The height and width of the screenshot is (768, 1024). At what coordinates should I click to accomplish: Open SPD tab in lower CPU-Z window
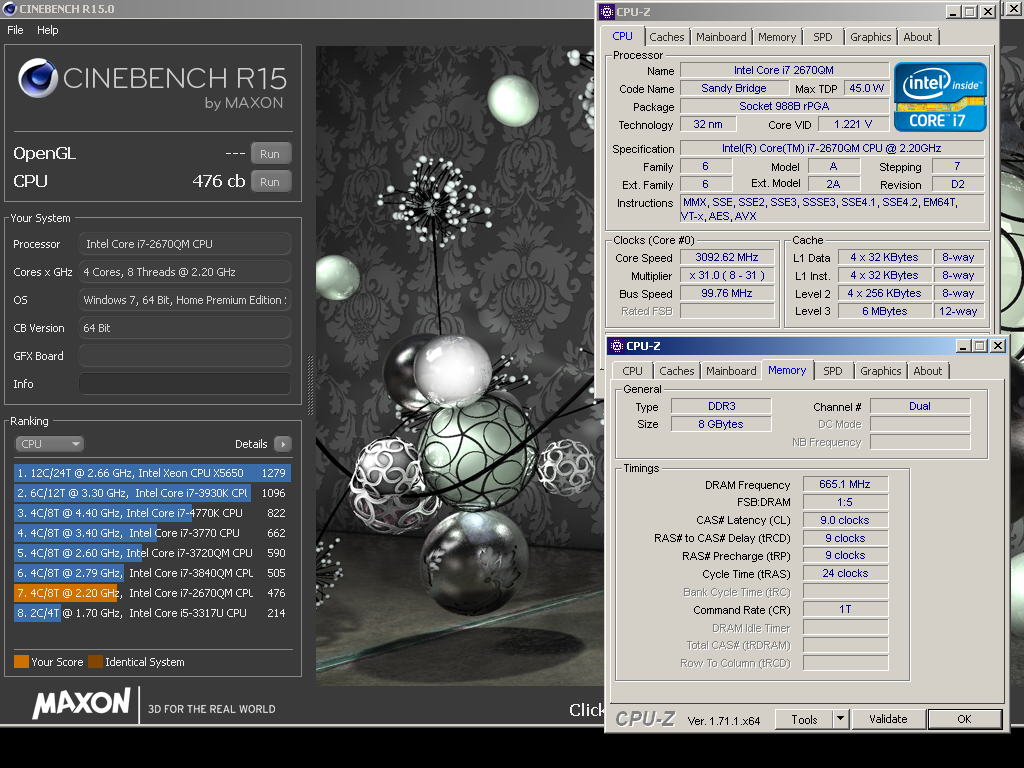[833, 371]
